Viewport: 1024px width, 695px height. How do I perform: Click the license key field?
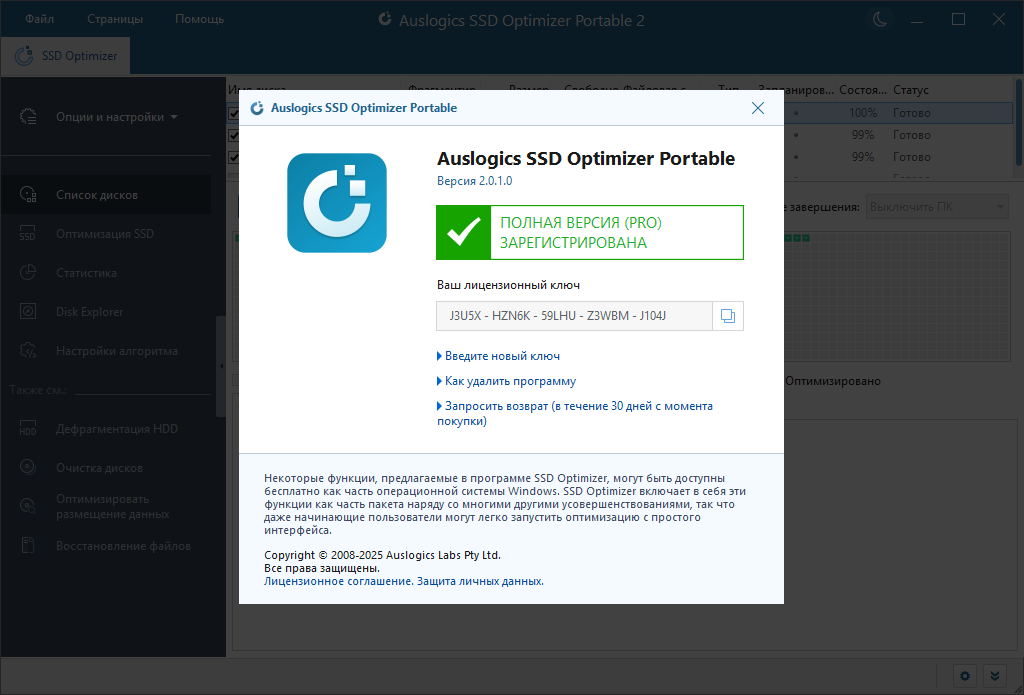pyautogui.click(x=574, y=316)
